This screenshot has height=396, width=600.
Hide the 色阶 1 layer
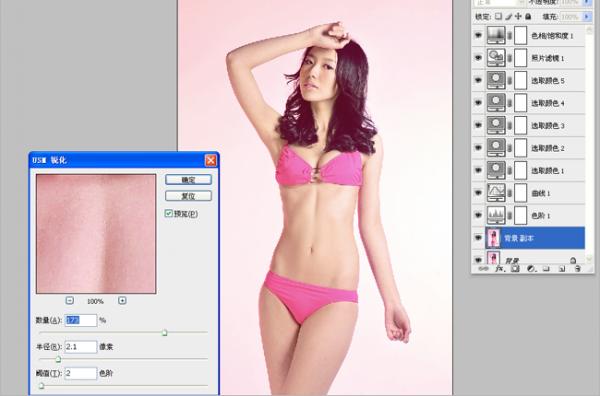coord(478,215)
